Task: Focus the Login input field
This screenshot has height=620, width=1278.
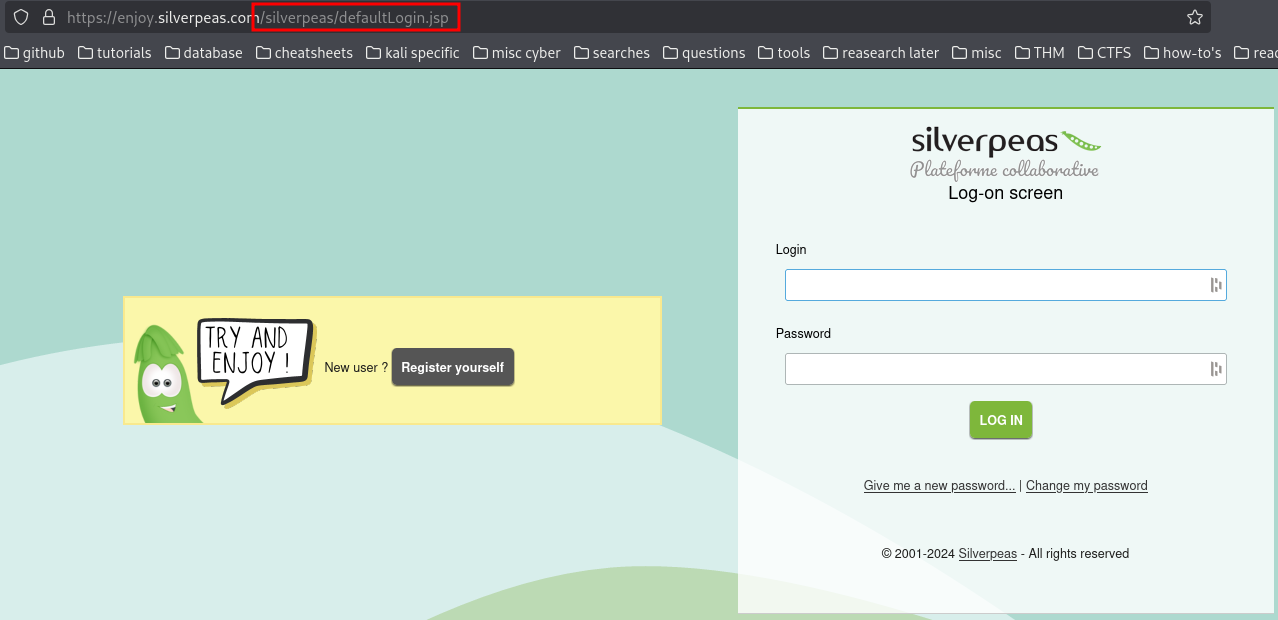Action: (x=1006, y=285)
